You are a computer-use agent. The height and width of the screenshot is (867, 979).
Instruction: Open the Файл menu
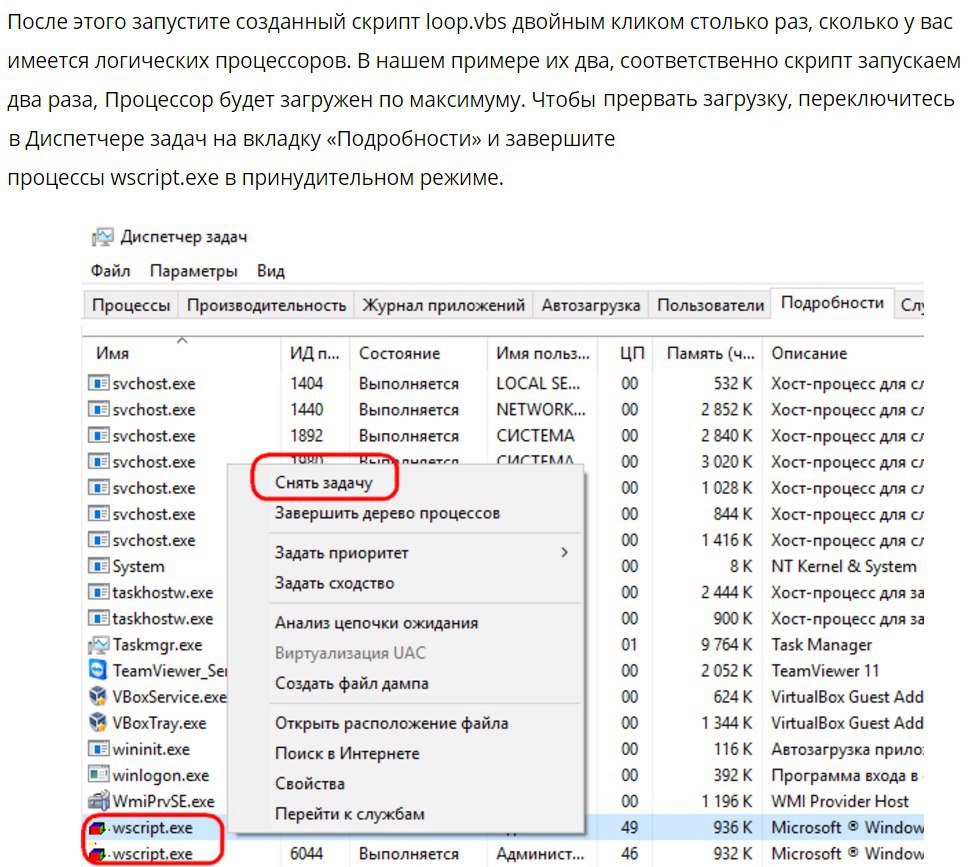pyautogui.click(x=111, y=271)
